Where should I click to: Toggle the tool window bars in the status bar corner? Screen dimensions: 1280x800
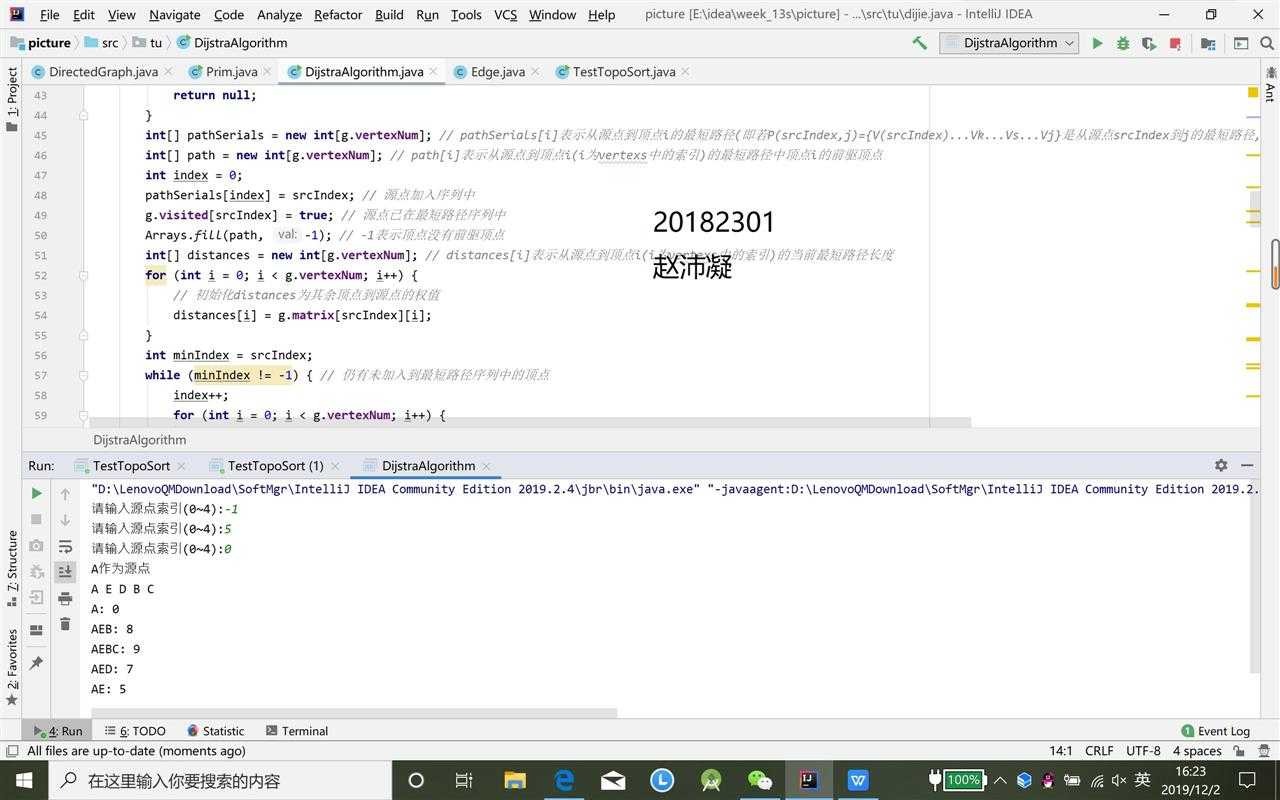tap(11, 751)
